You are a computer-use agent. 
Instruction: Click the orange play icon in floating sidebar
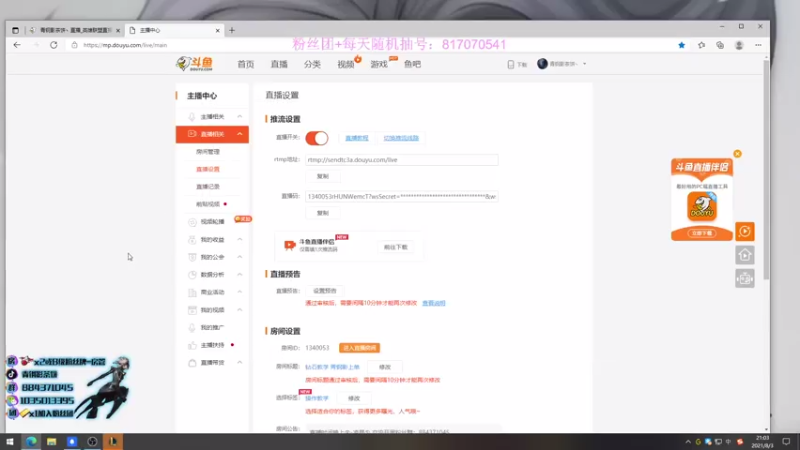pos(745,232)
